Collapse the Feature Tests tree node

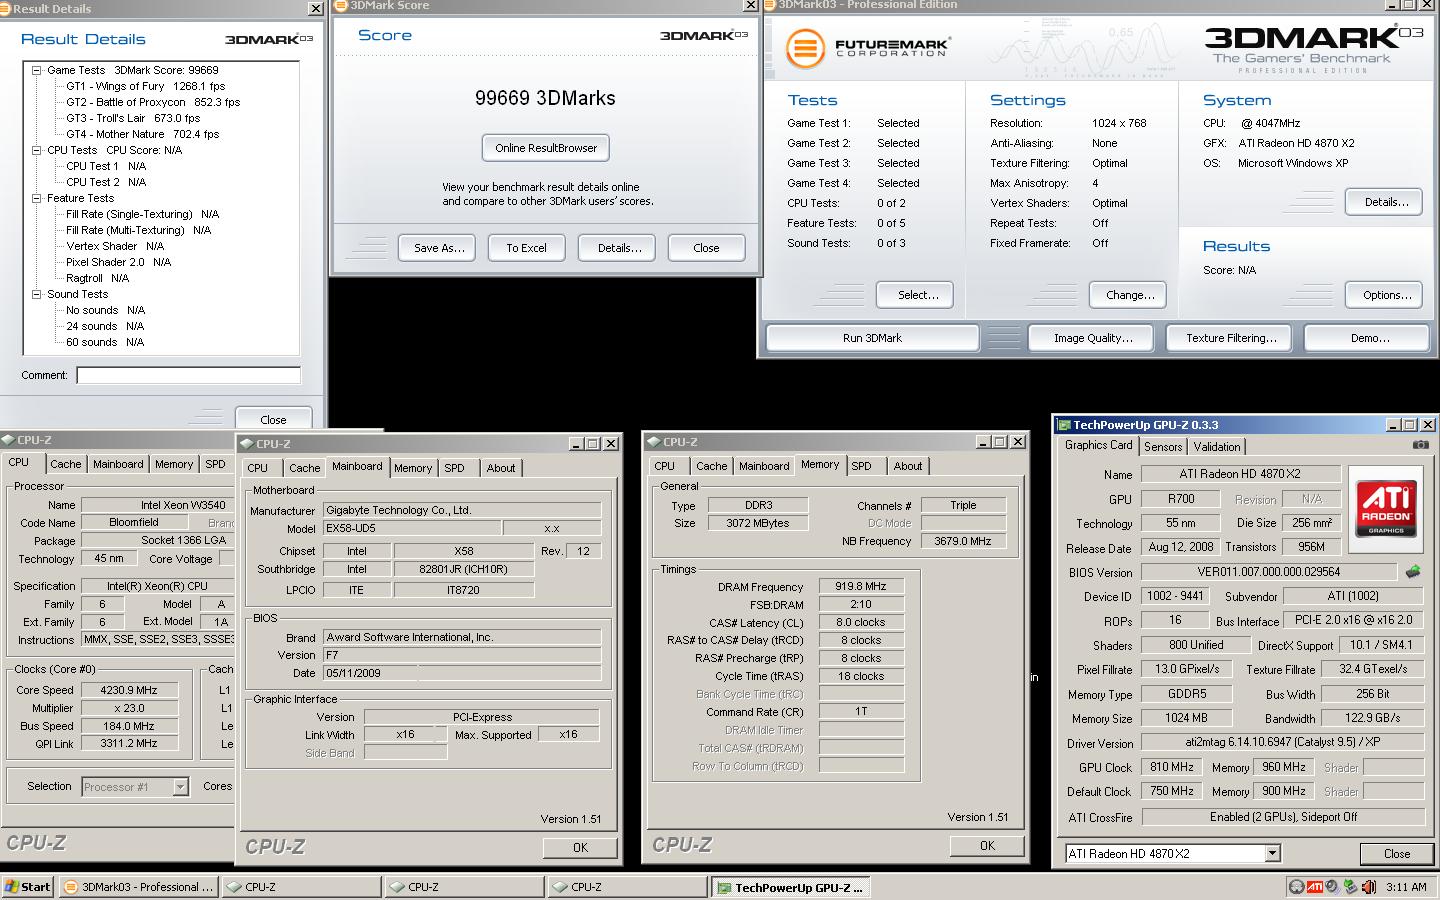click(37, 198)
